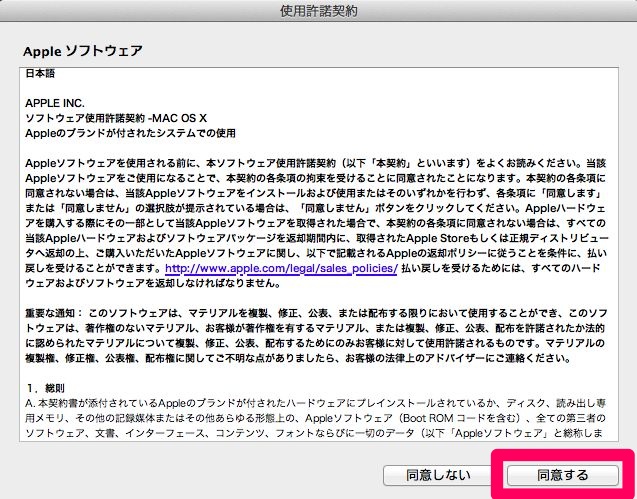Click the 'APPLE INC.' line
The image size is (637, 499).
(x=55, y=103)
